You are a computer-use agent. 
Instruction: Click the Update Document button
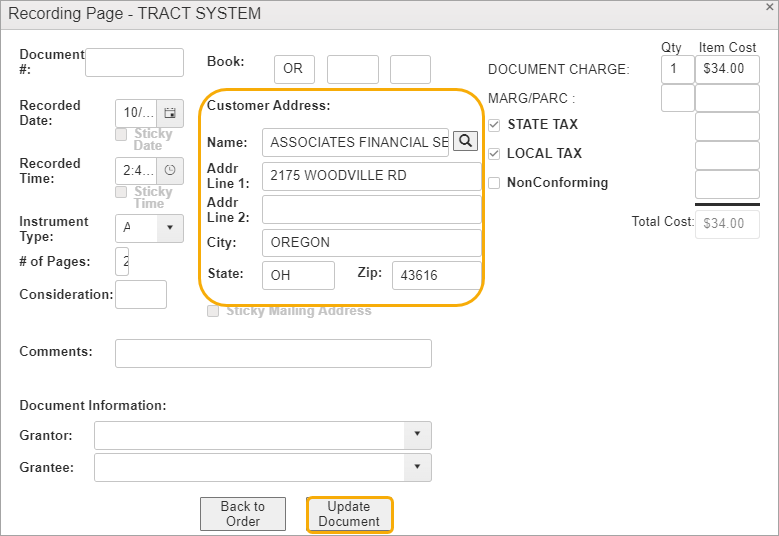pos(349,514)
